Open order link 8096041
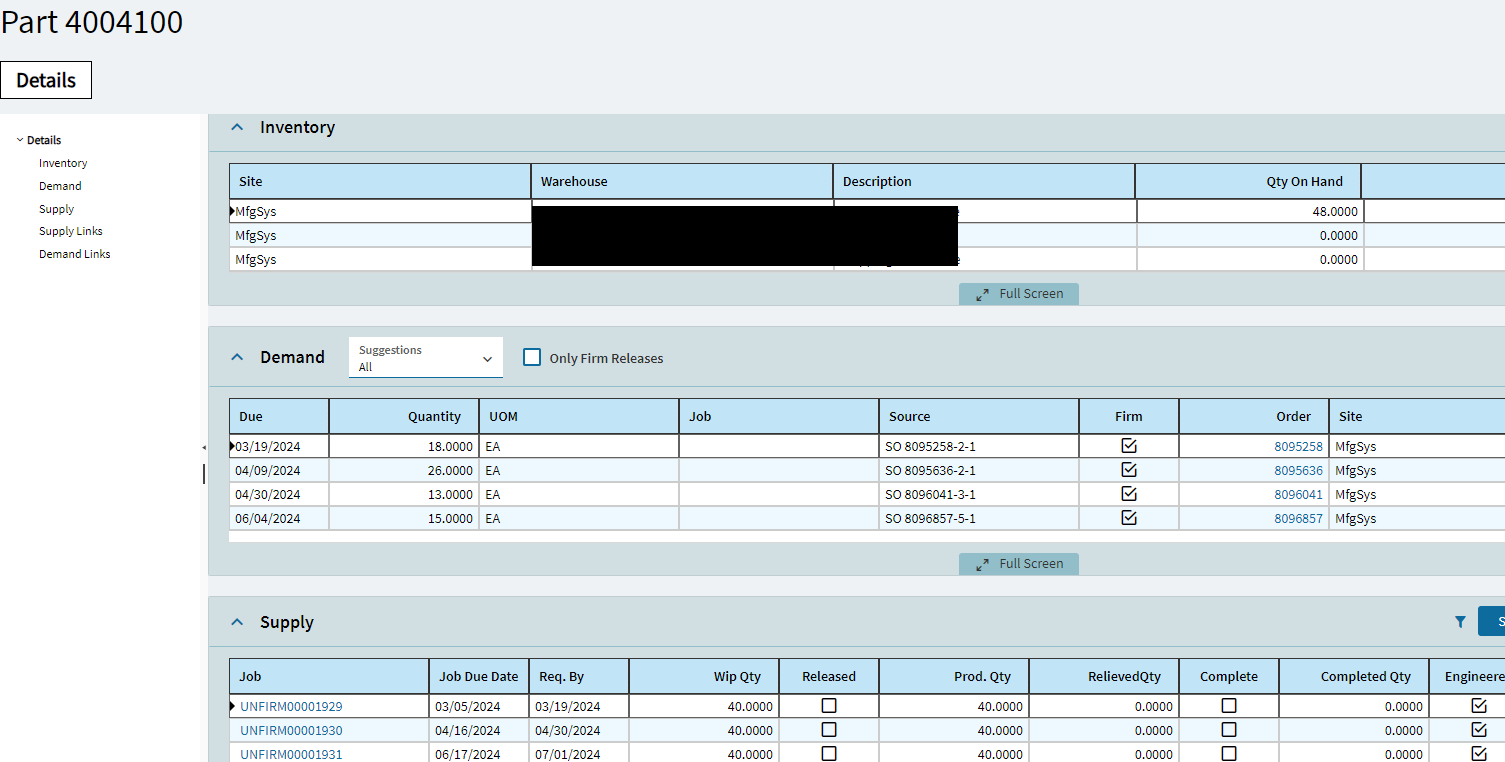This screenshot has width=1505, height=762. coord(1298,494)
